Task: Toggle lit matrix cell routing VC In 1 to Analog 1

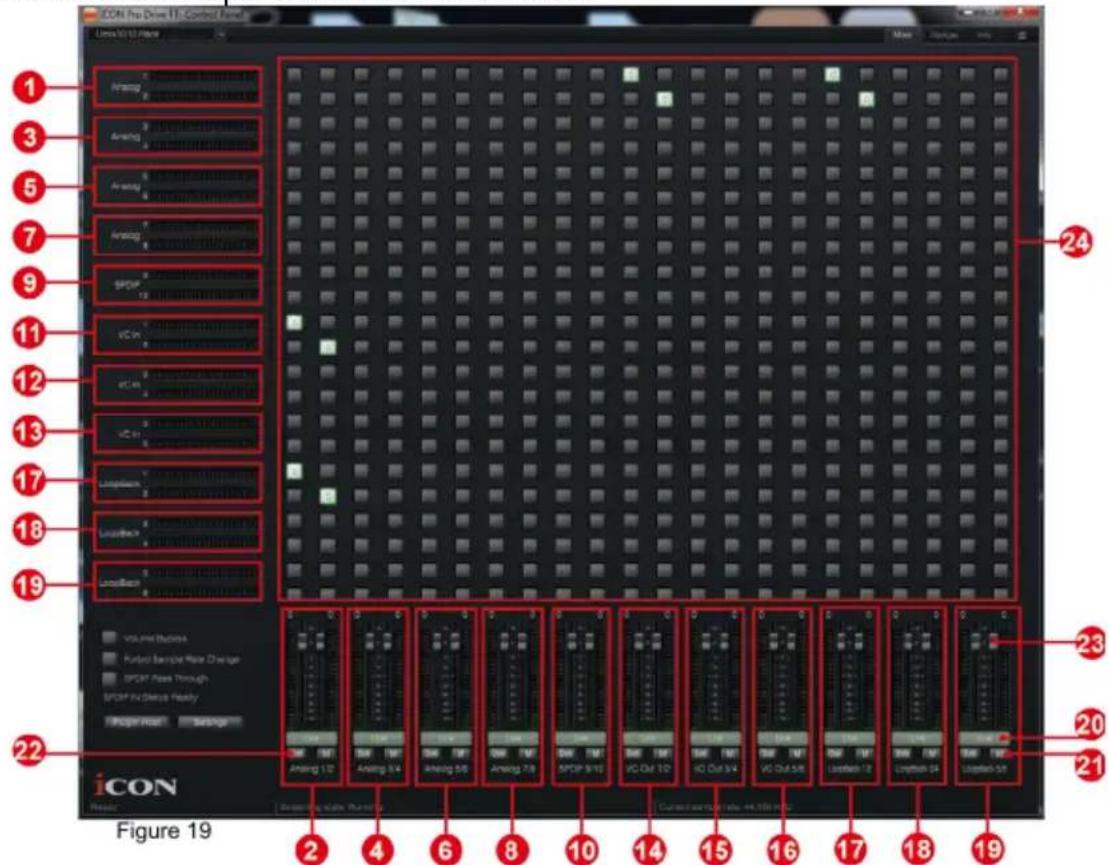Action: click(294, 323)
